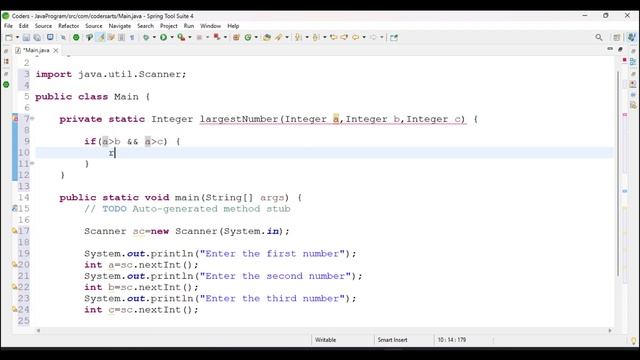The image size is (640, 360).
Task: Click the 'Smart Insert' status bar entry
Action: (392, 340)
